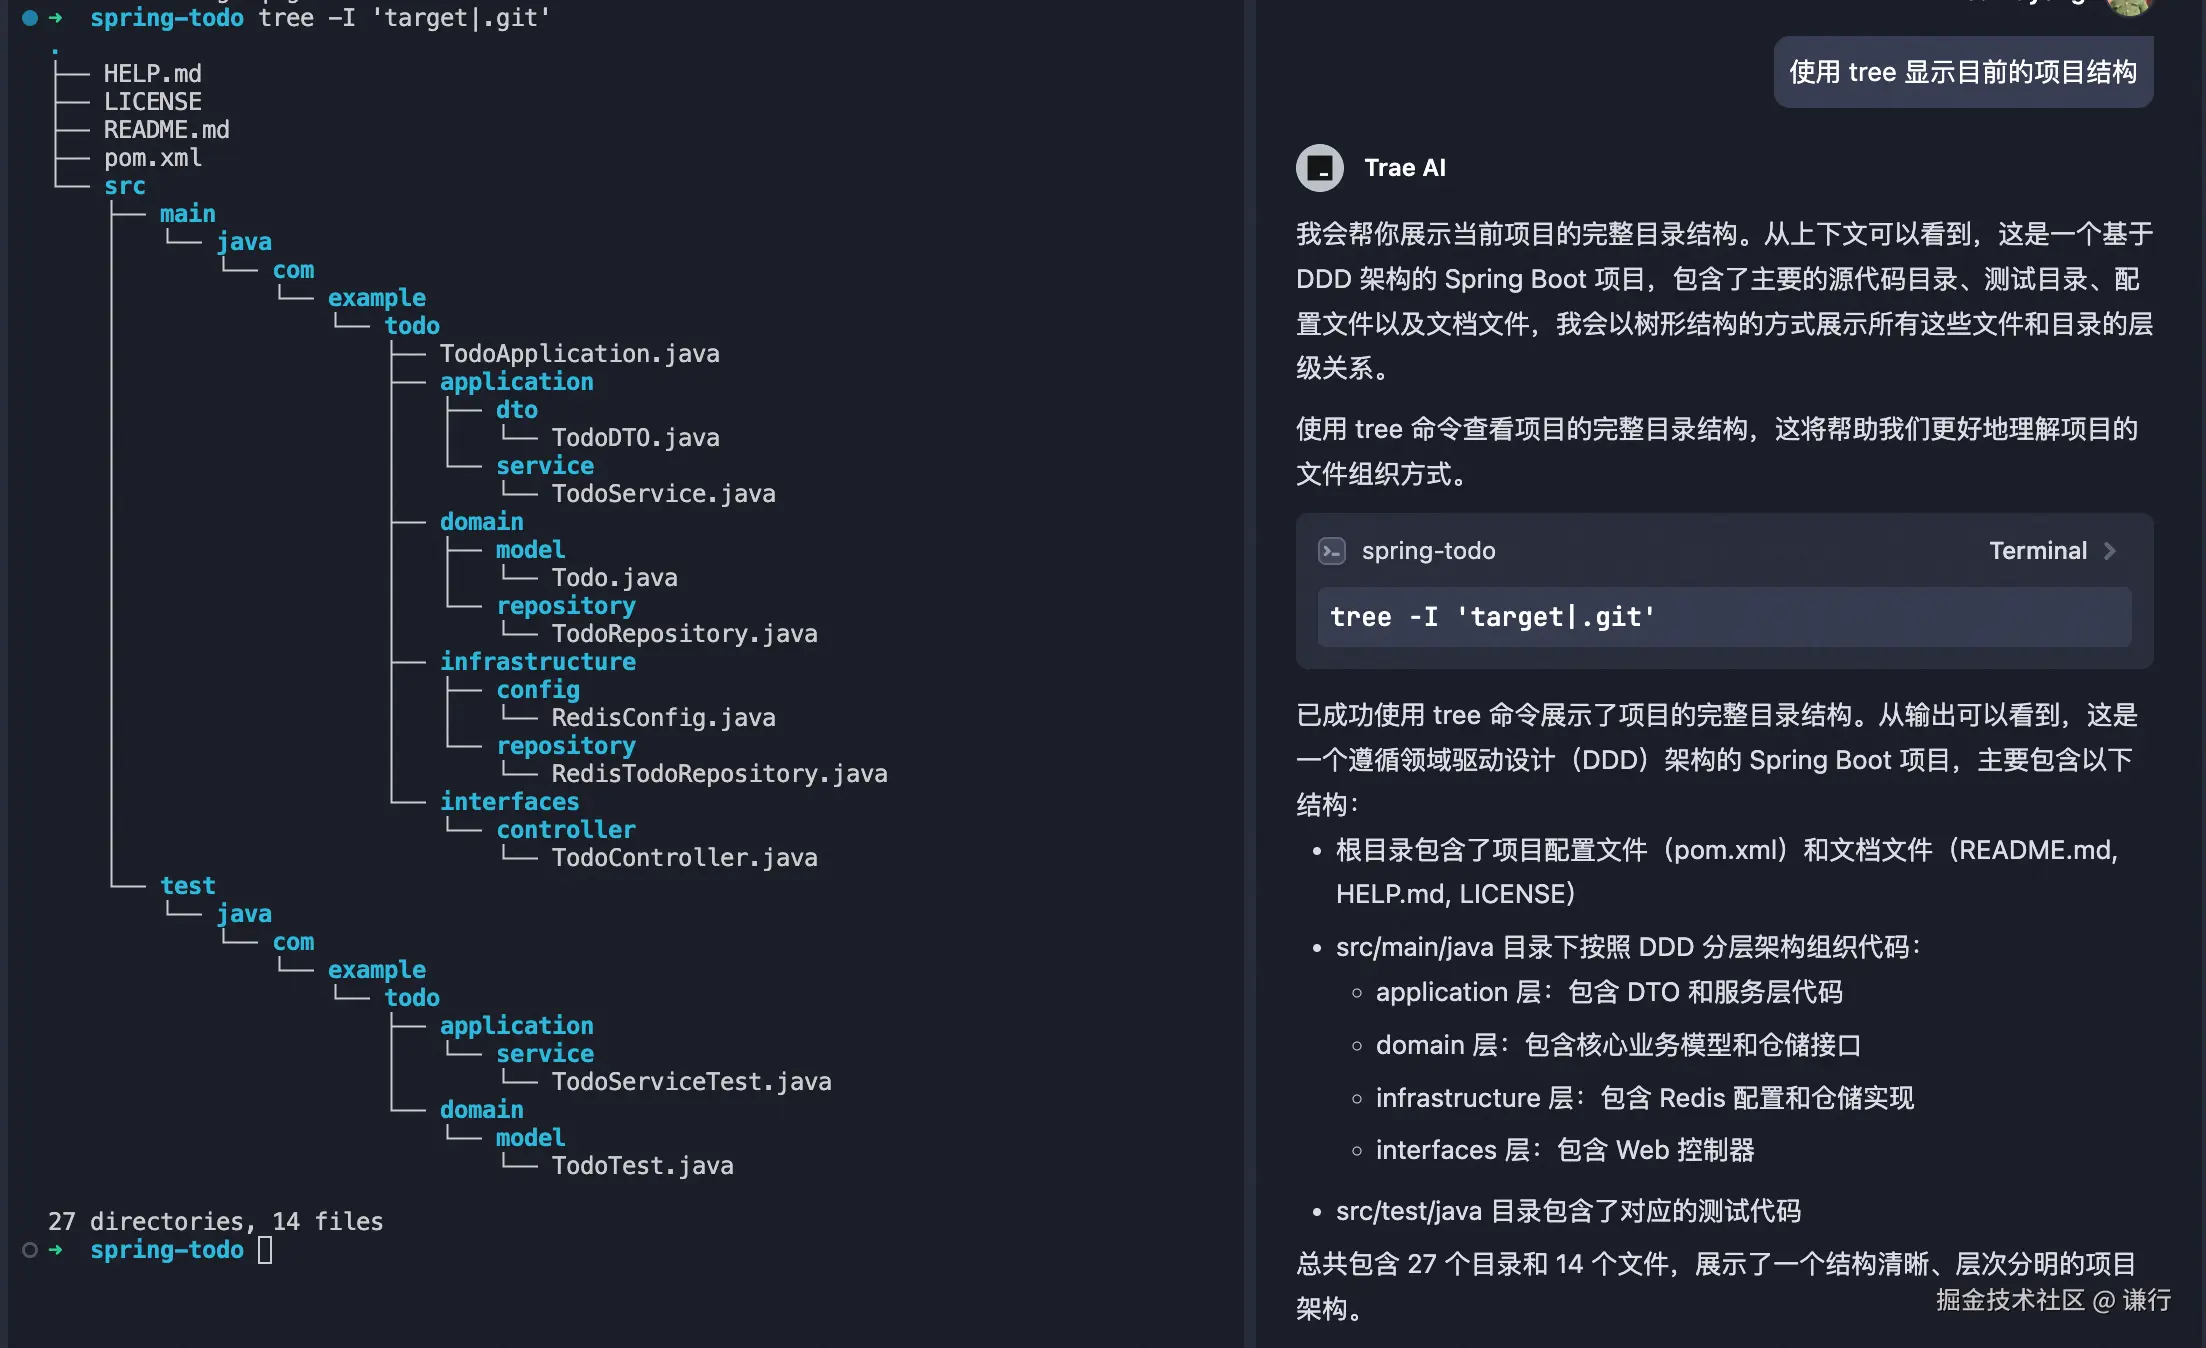Click the green arrow on the tree command line

tap(56, 17)
